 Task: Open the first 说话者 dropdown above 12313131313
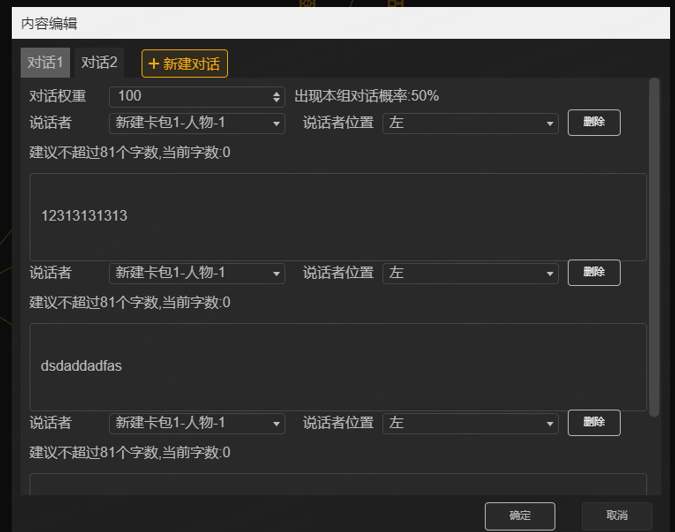(x=197, y=123)
